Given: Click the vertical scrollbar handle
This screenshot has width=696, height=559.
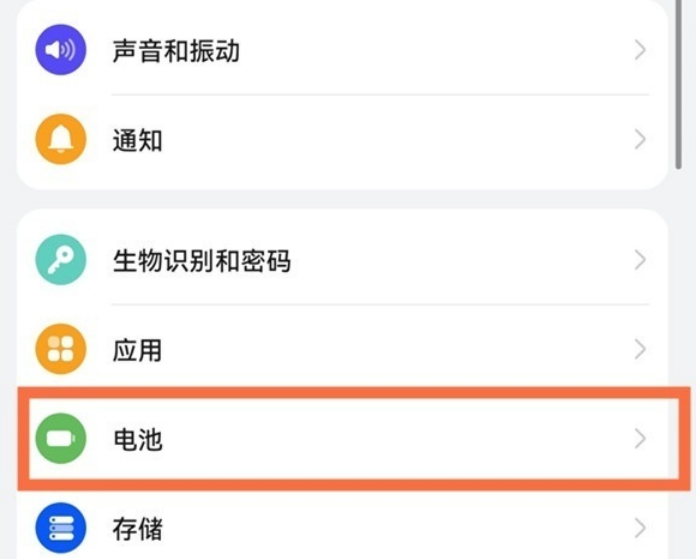Looking at the screenshot, I should 678,84.
